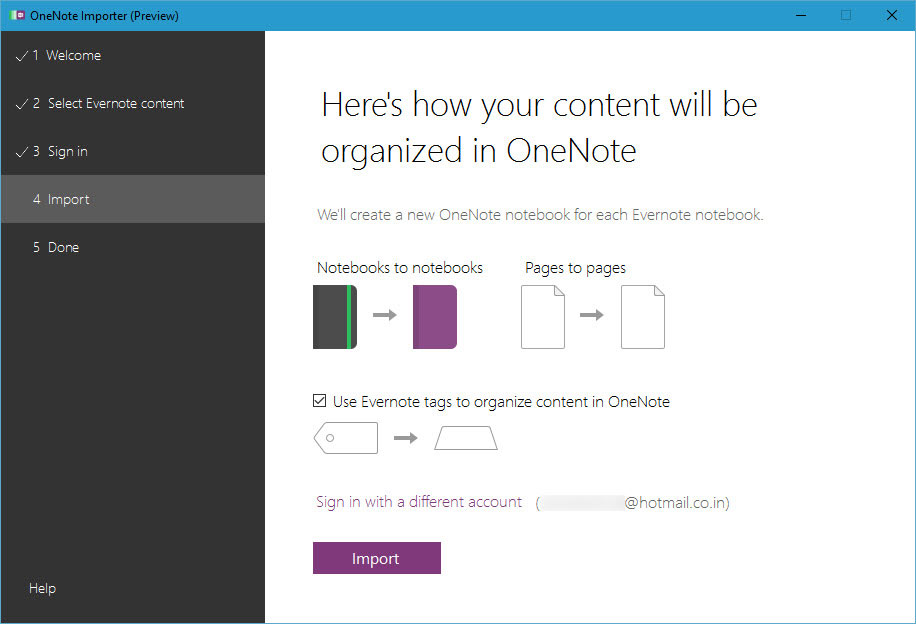The height and width of the screenshot is (624, 916).
Task: Click the OneNote tag shape icon
Action: coord(466,437)
